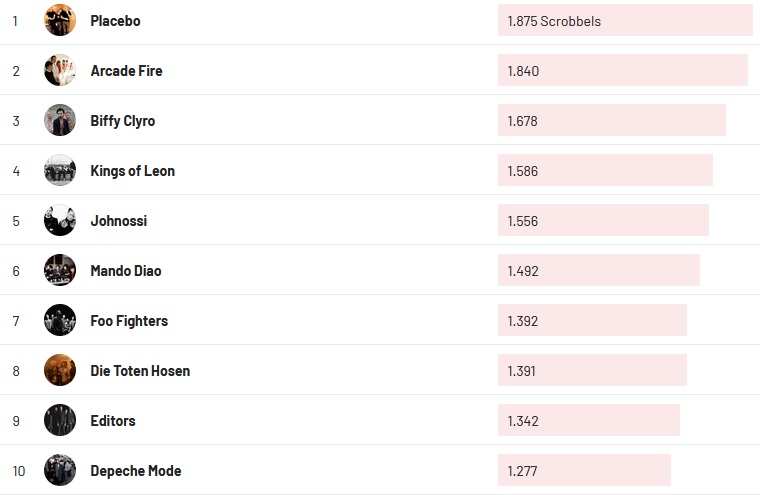Click the Biffy Clyro name link

(x=122, y=121)
